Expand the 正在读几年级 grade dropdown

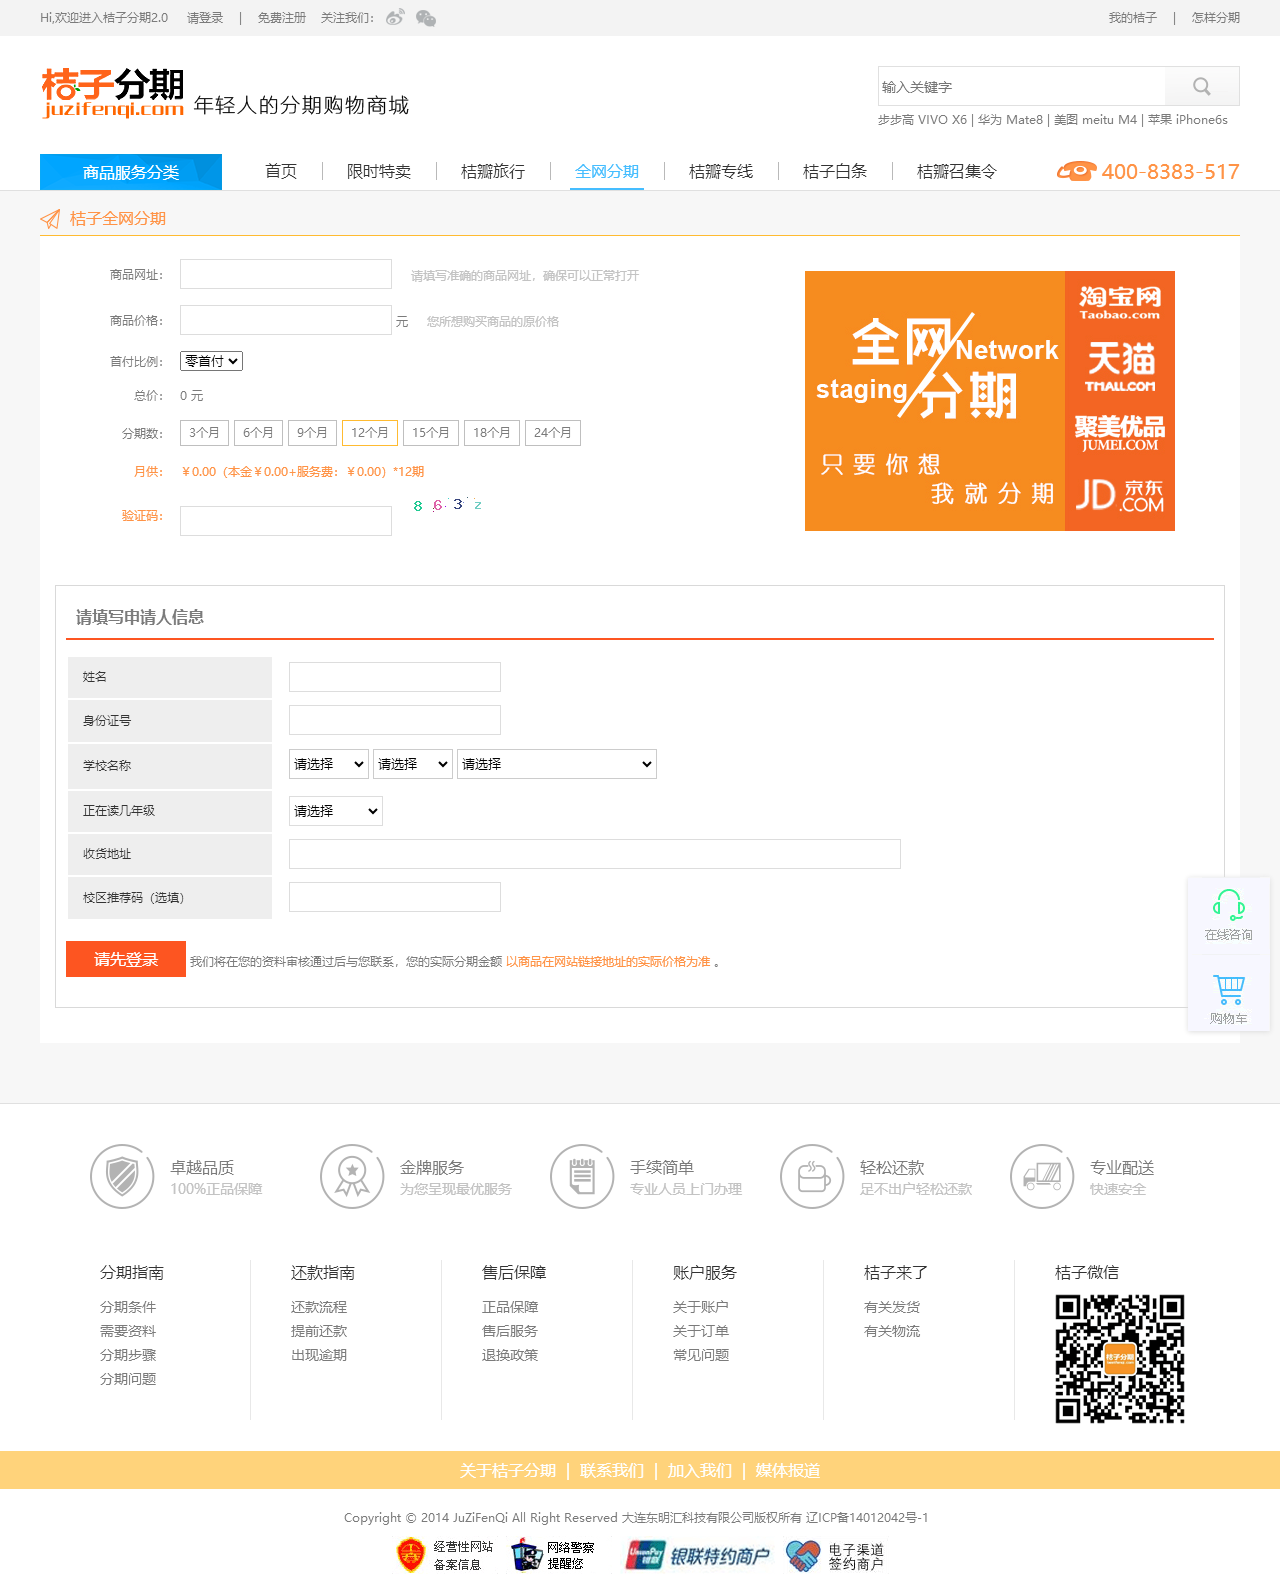335,811
